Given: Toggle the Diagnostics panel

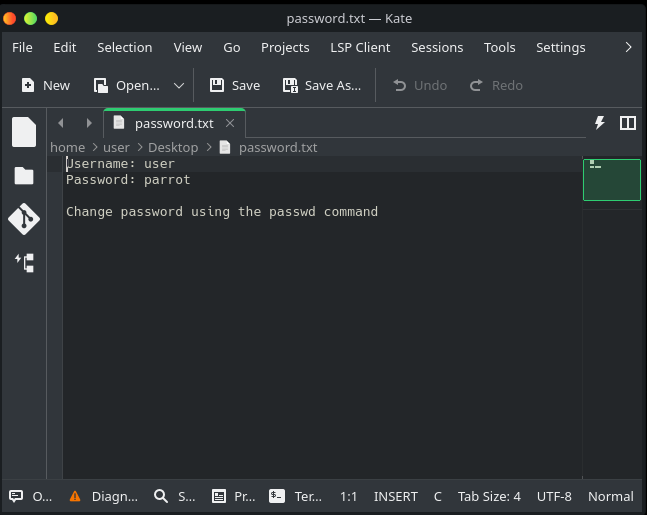Looking at the screenshot, I should [103, 496].
